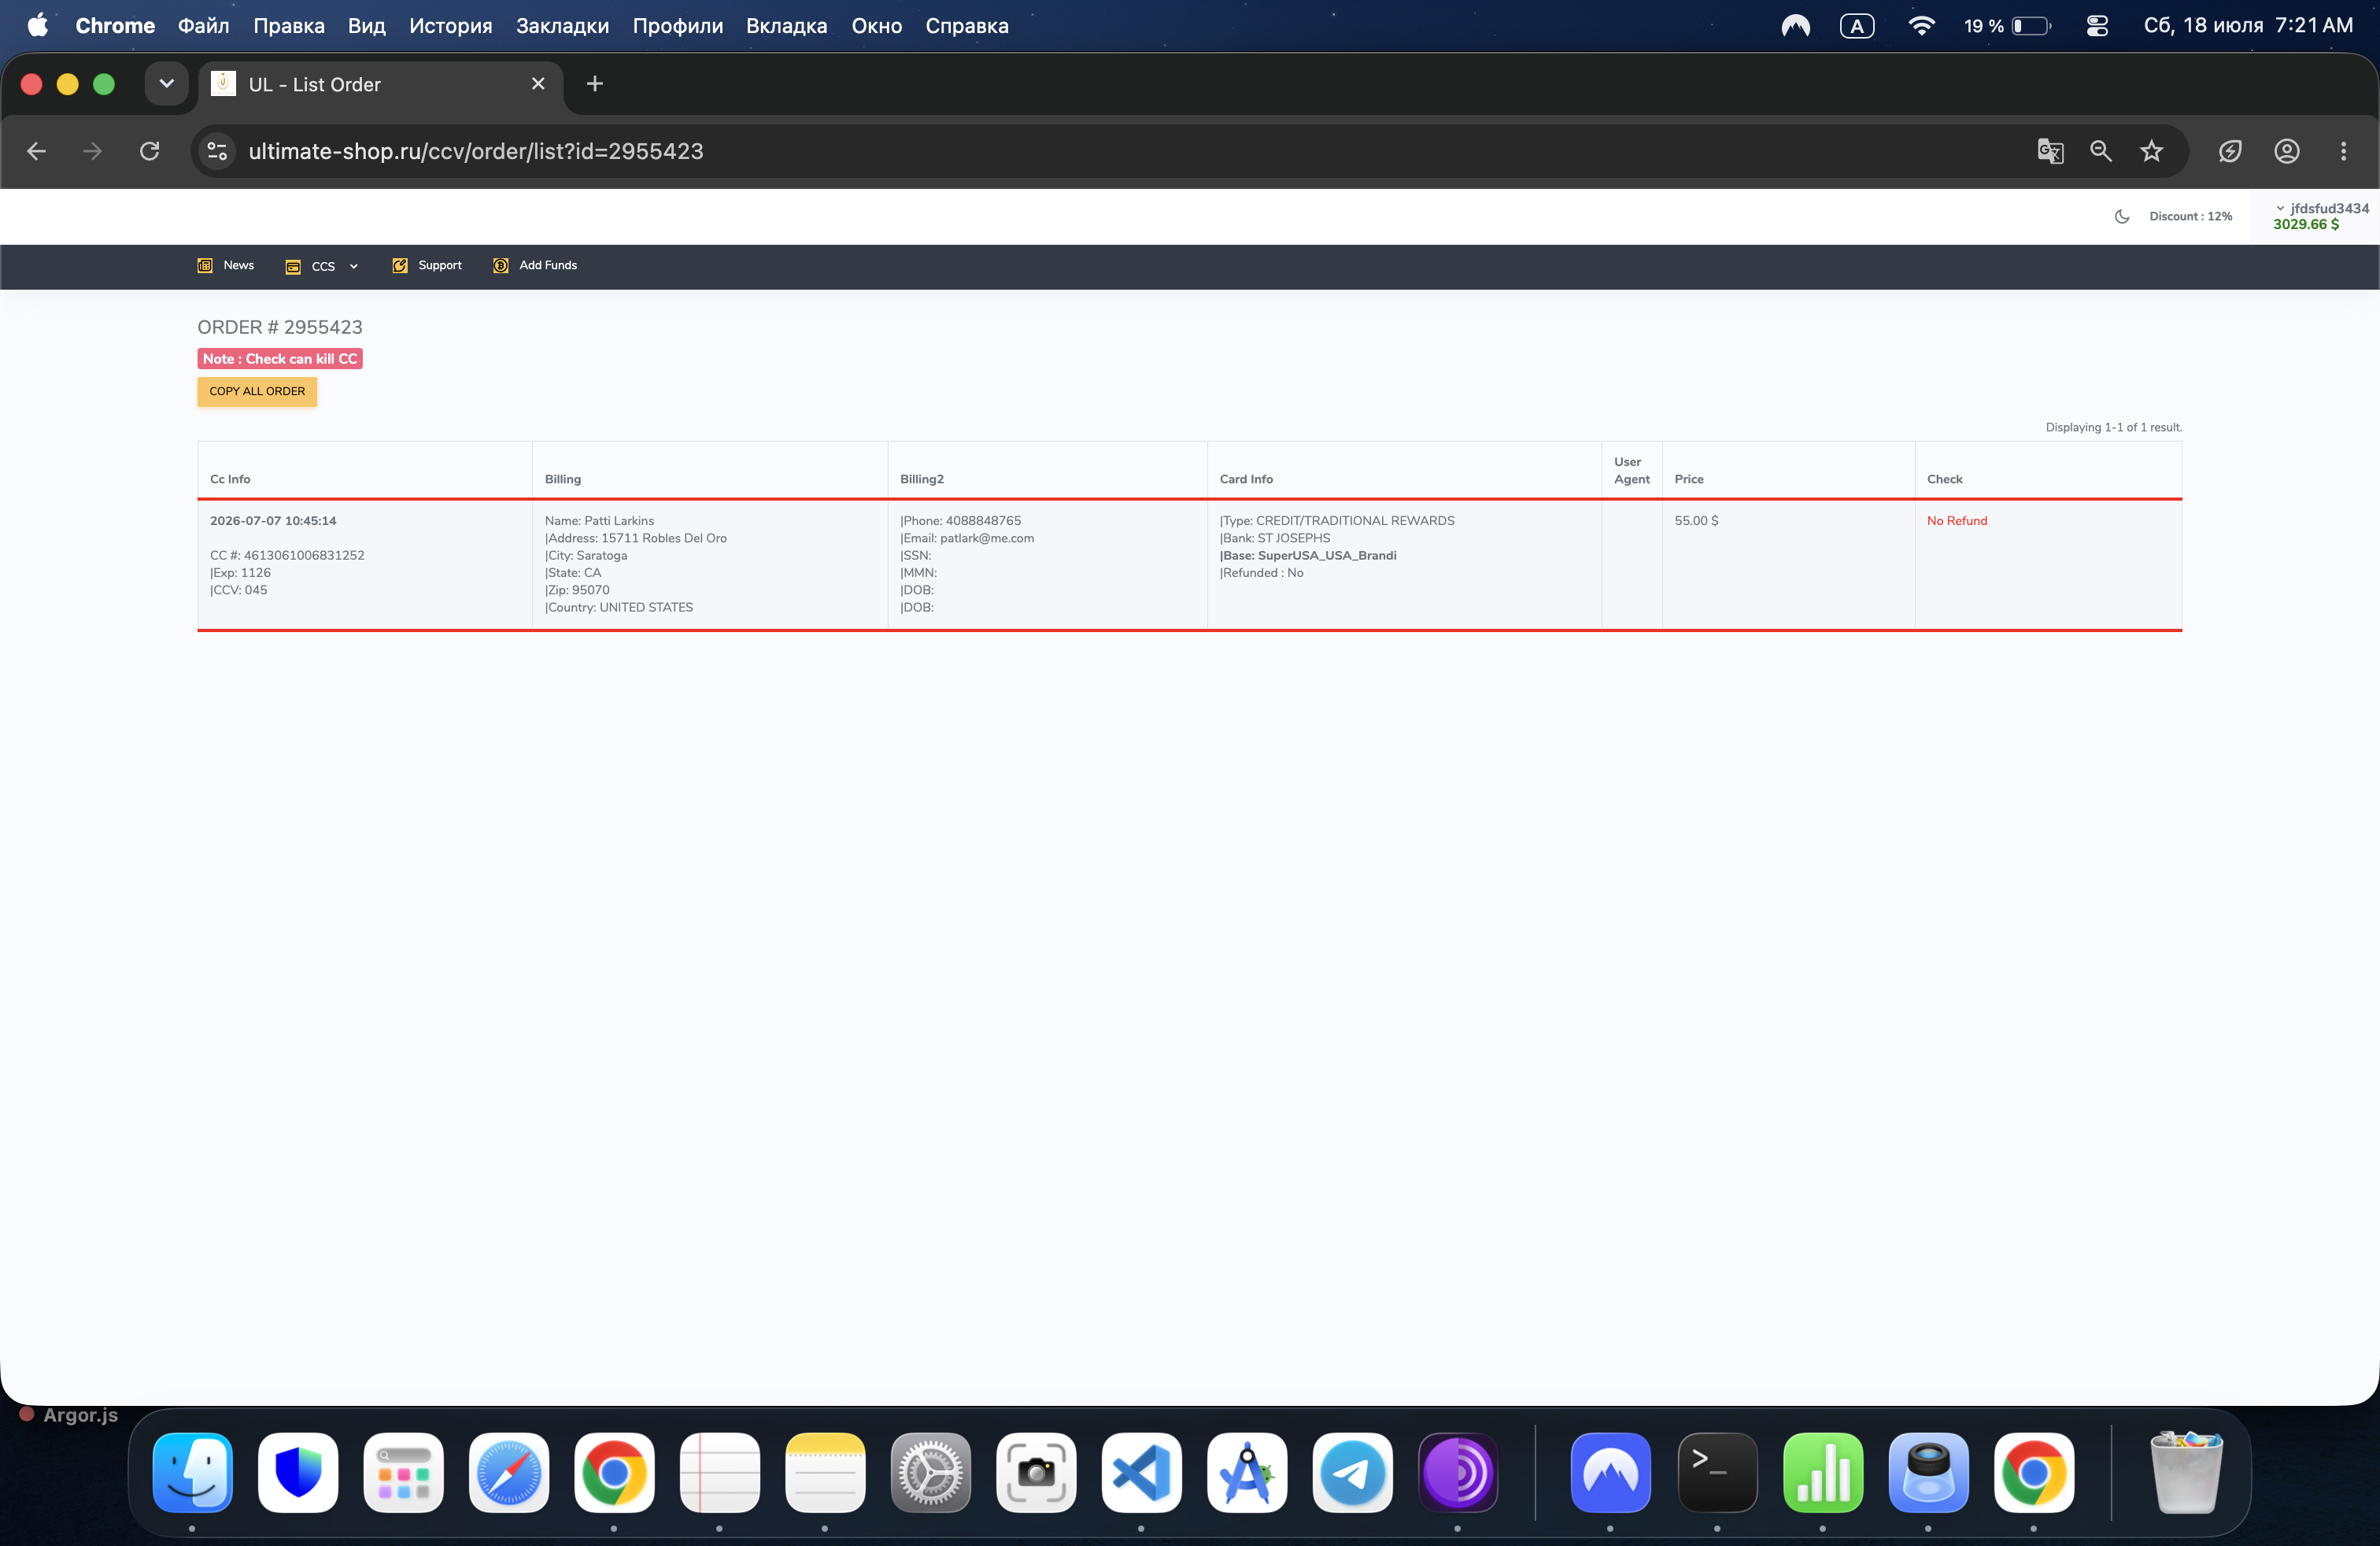The height and width of the screenshot is (1546, 2380).
Task: Open Control Center icon in menu bar
Action: [x=2097, y=26]
